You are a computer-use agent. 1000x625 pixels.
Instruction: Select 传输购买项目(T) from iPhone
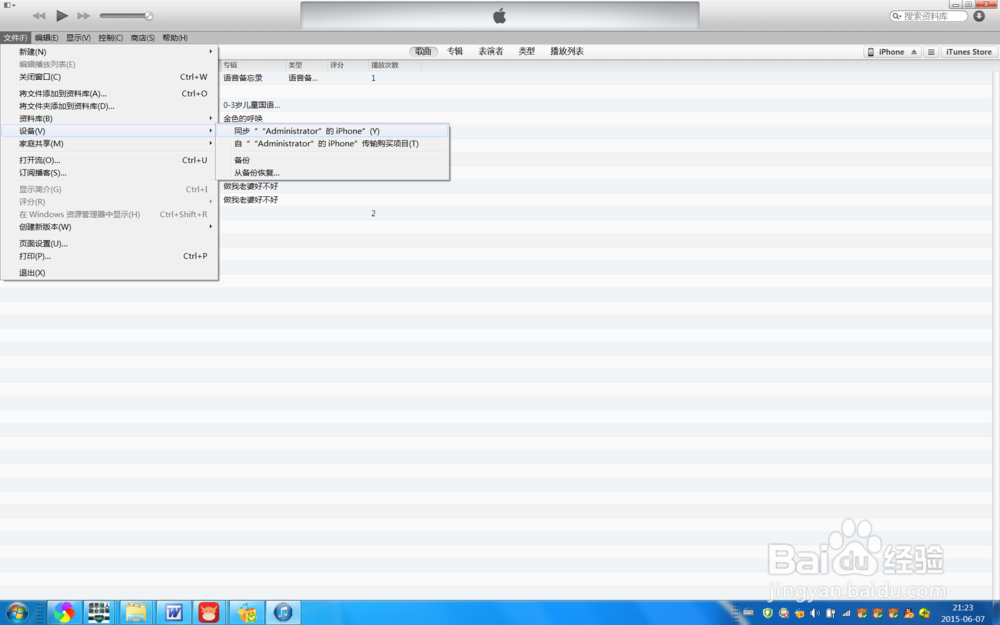coord(332,143)
